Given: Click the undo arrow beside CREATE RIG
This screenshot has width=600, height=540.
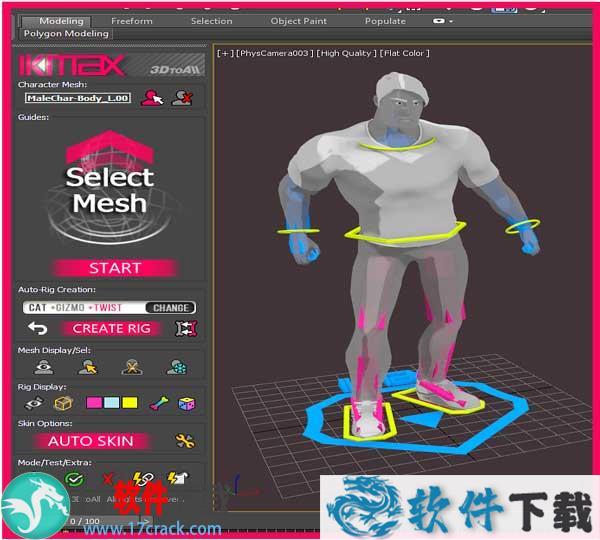Looking at the screenshot, I should [38, 328].
